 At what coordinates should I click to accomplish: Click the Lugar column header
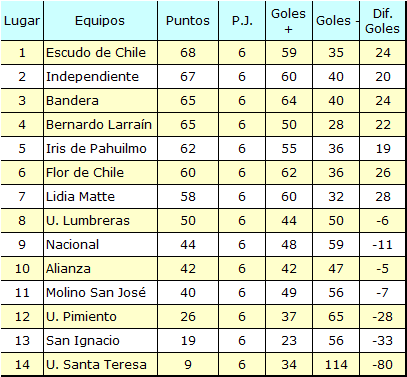point(22,21)
